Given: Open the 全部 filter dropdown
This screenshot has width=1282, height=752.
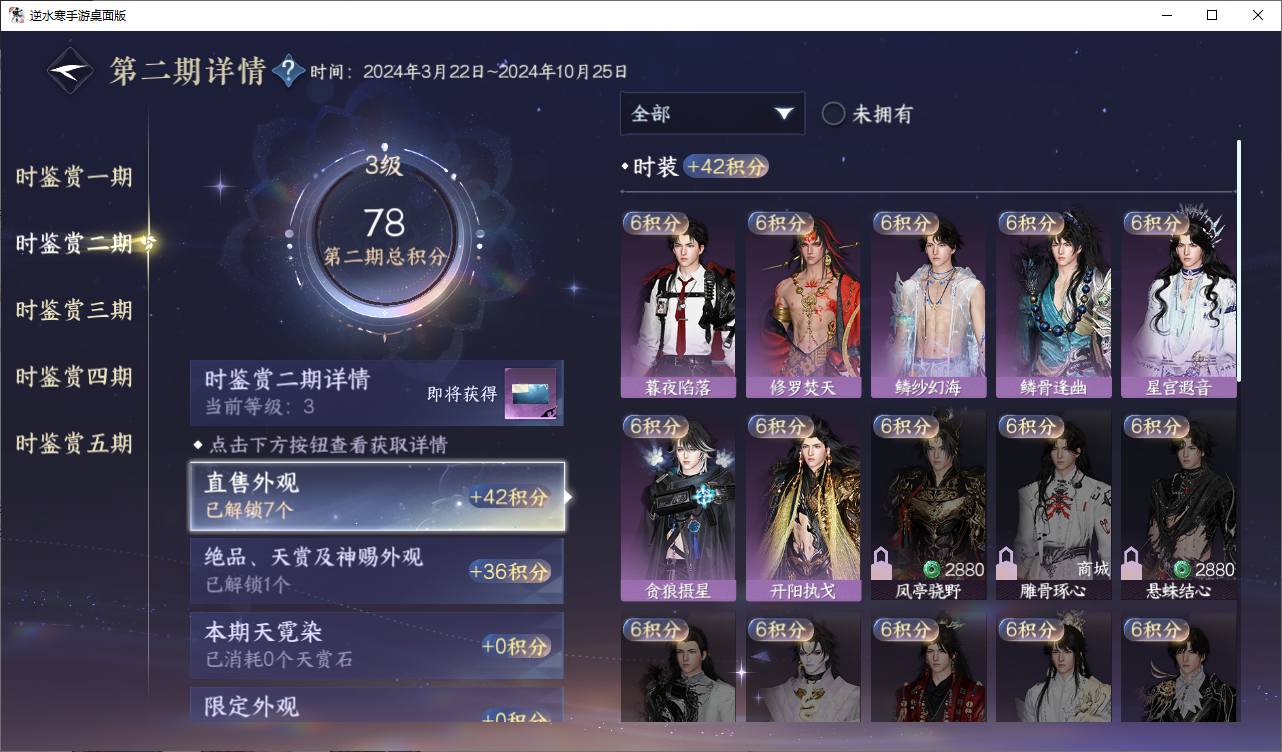Looking at the screenshot, I should tap(712, 113).
